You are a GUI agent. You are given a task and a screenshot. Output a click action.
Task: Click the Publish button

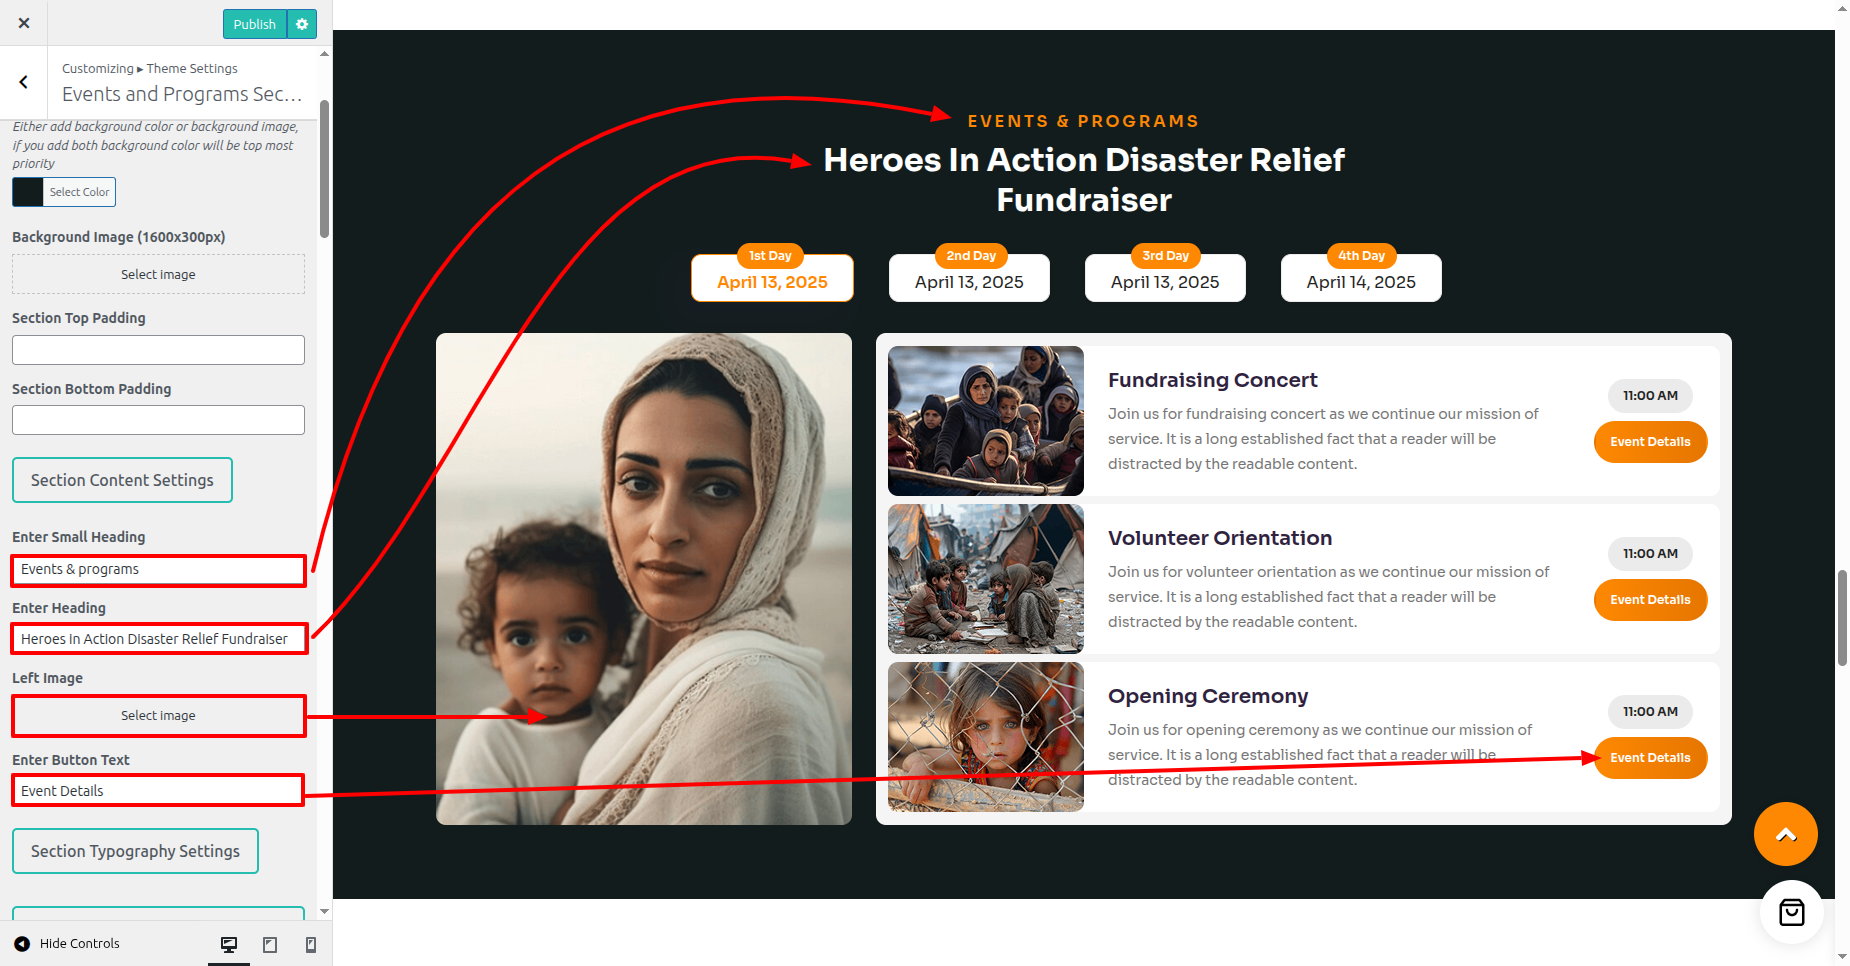254,24
